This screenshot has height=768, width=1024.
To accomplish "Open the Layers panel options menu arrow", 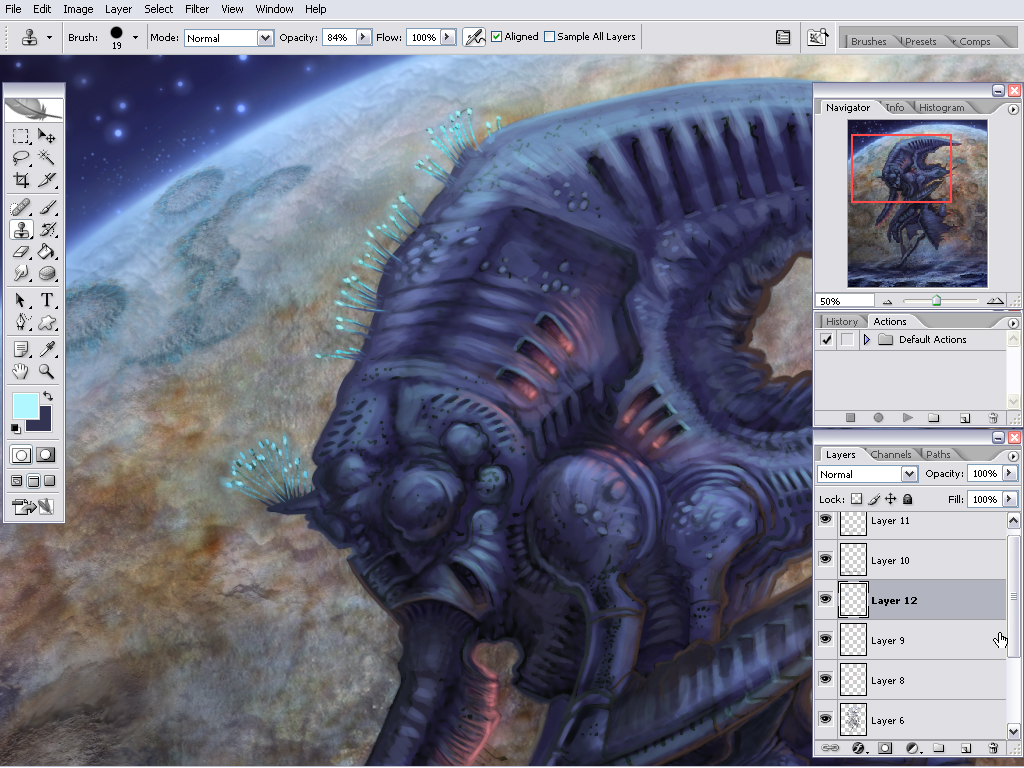I will click(1013, 456).
